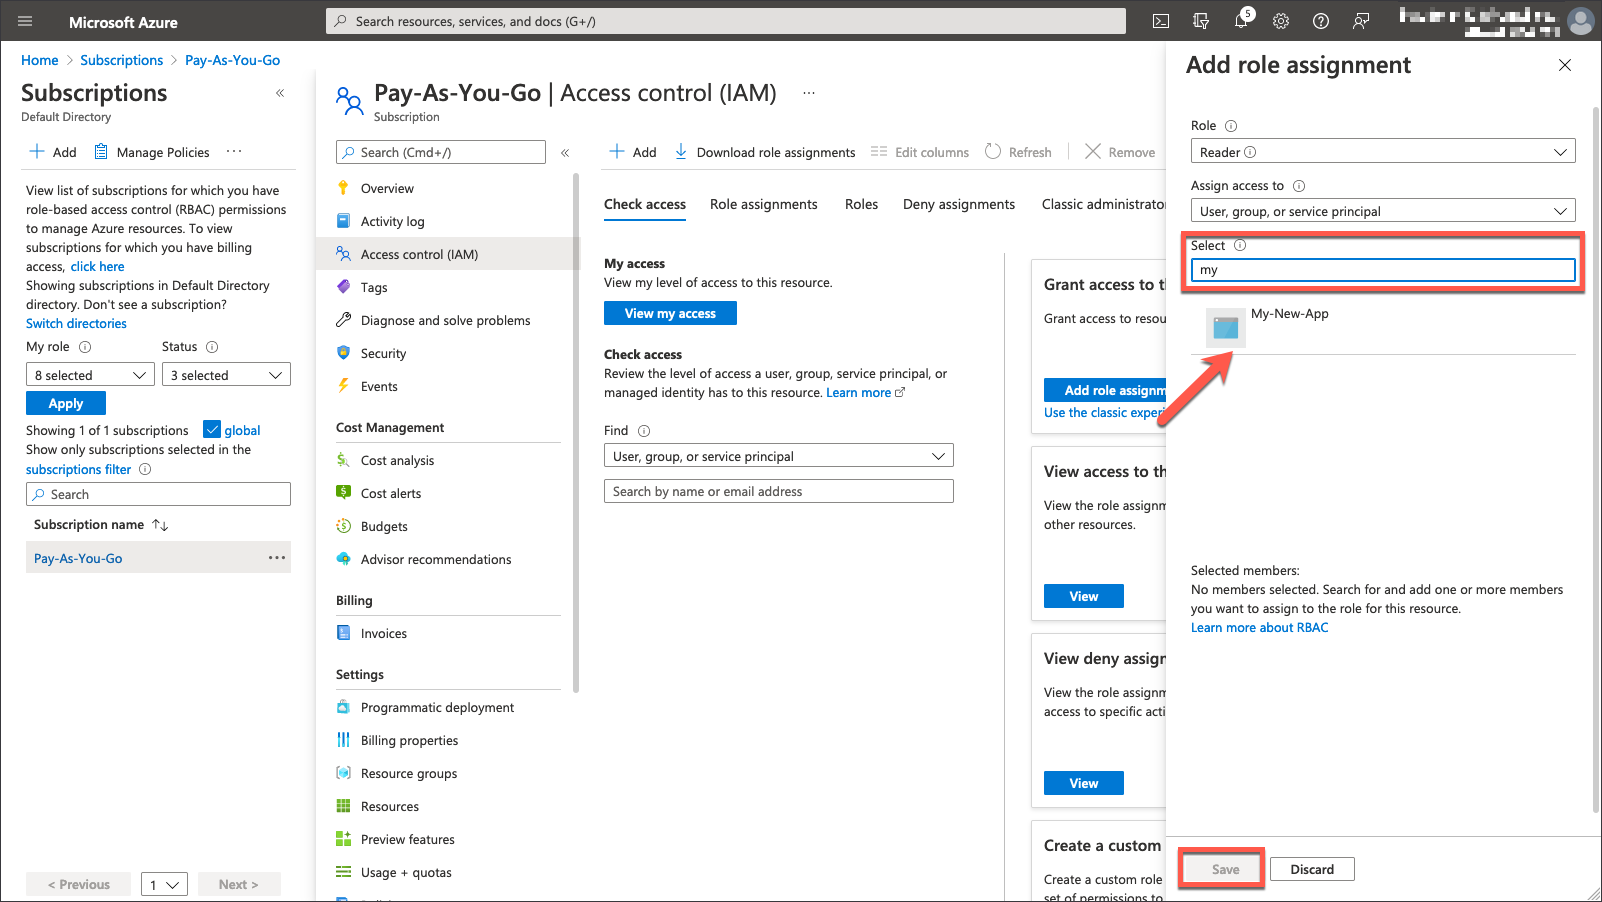Focus the Search by name or email field
The height and width of the screenshot is (902, 1602).
(779, 491)
